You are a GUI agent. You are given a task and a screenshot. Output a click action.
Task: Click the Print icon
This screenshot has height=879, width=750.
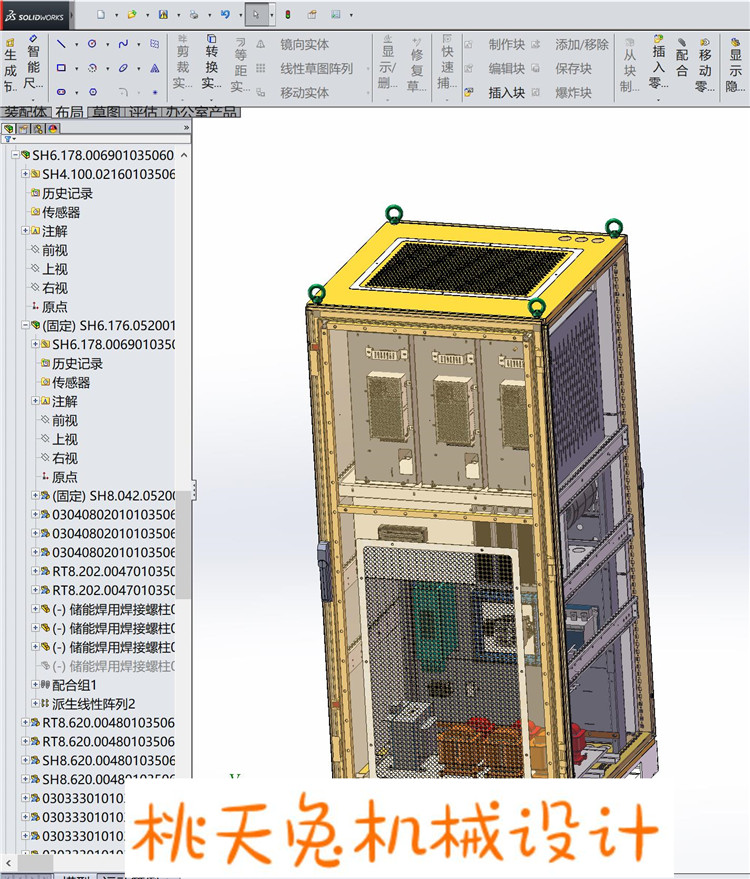(x=194, y=15)
